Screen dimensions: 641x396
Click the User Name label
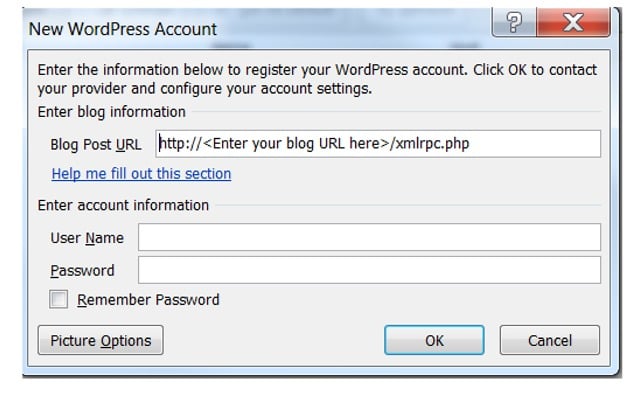coord(87,238)
